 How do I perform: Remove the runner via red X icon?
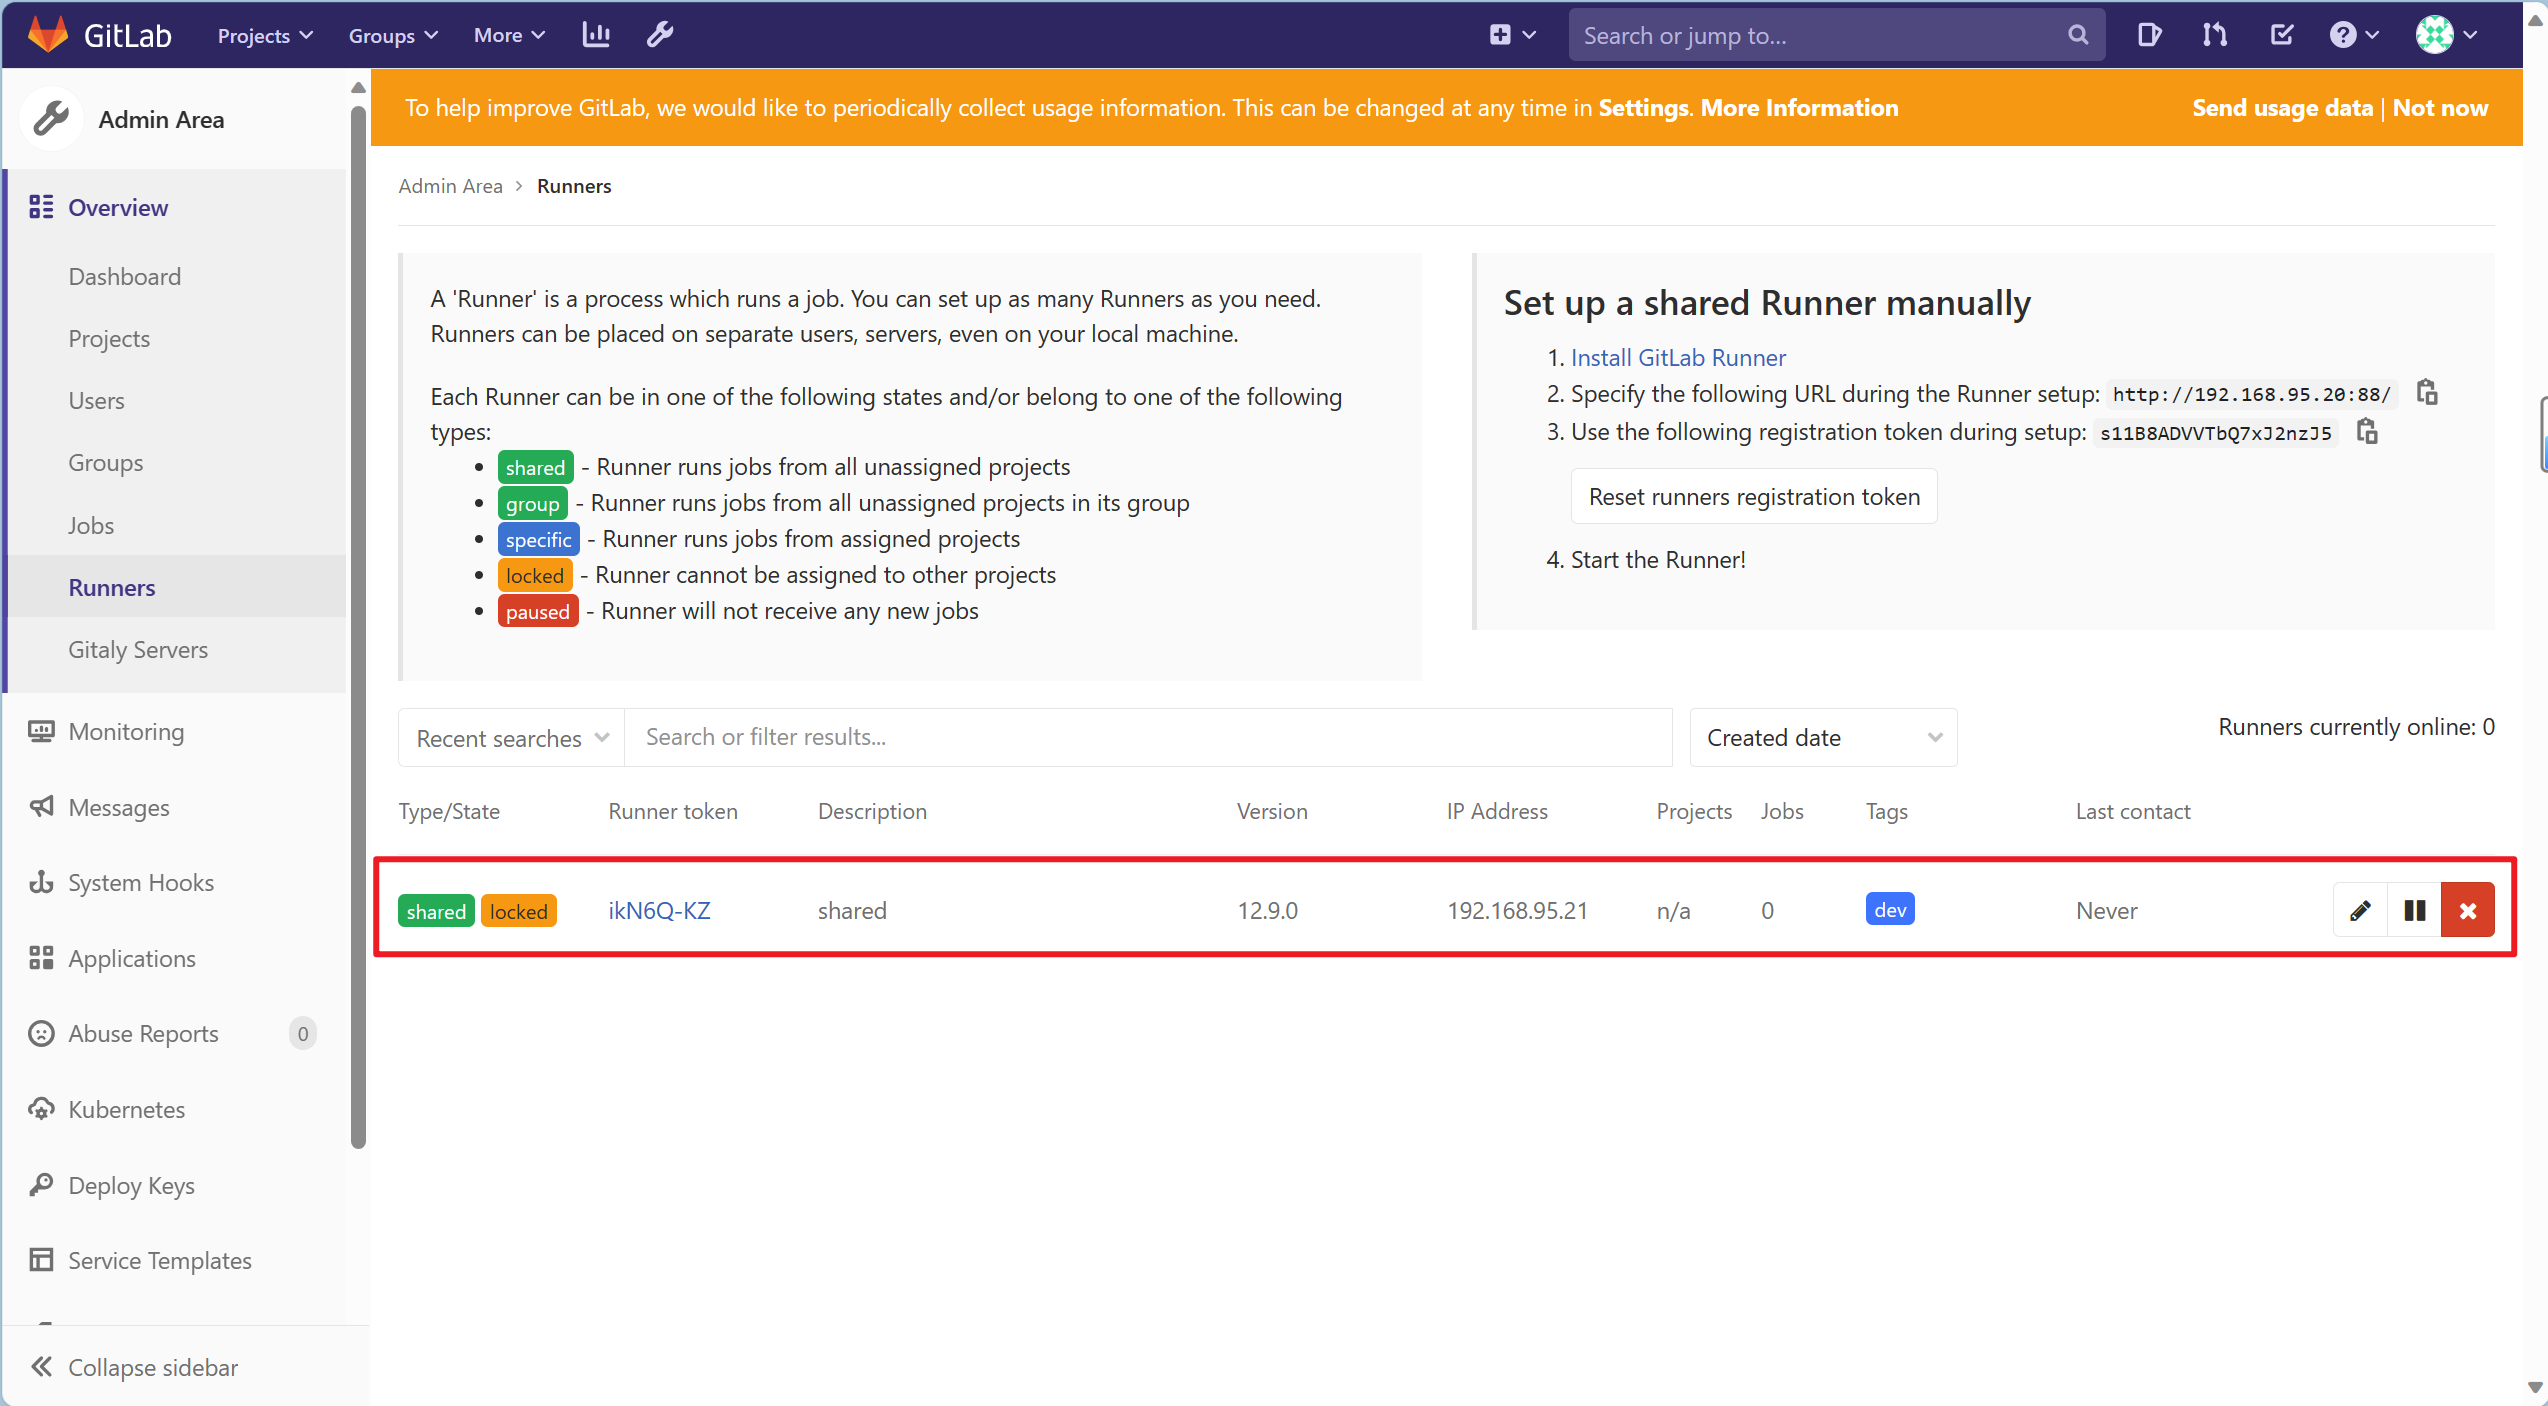tap(2467, 910)
